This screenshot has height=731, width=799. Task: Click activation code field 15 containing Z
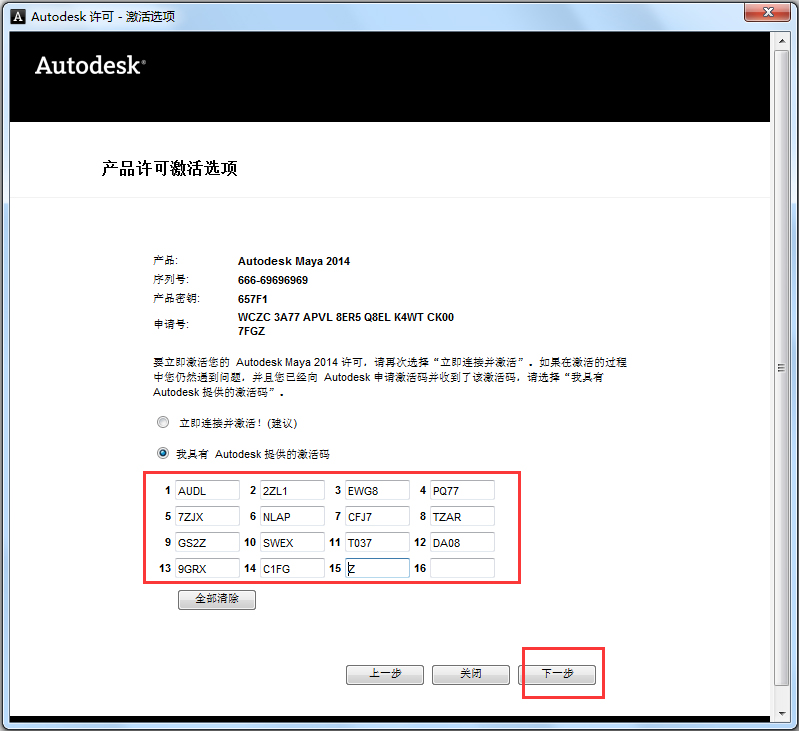pos(377,568)
